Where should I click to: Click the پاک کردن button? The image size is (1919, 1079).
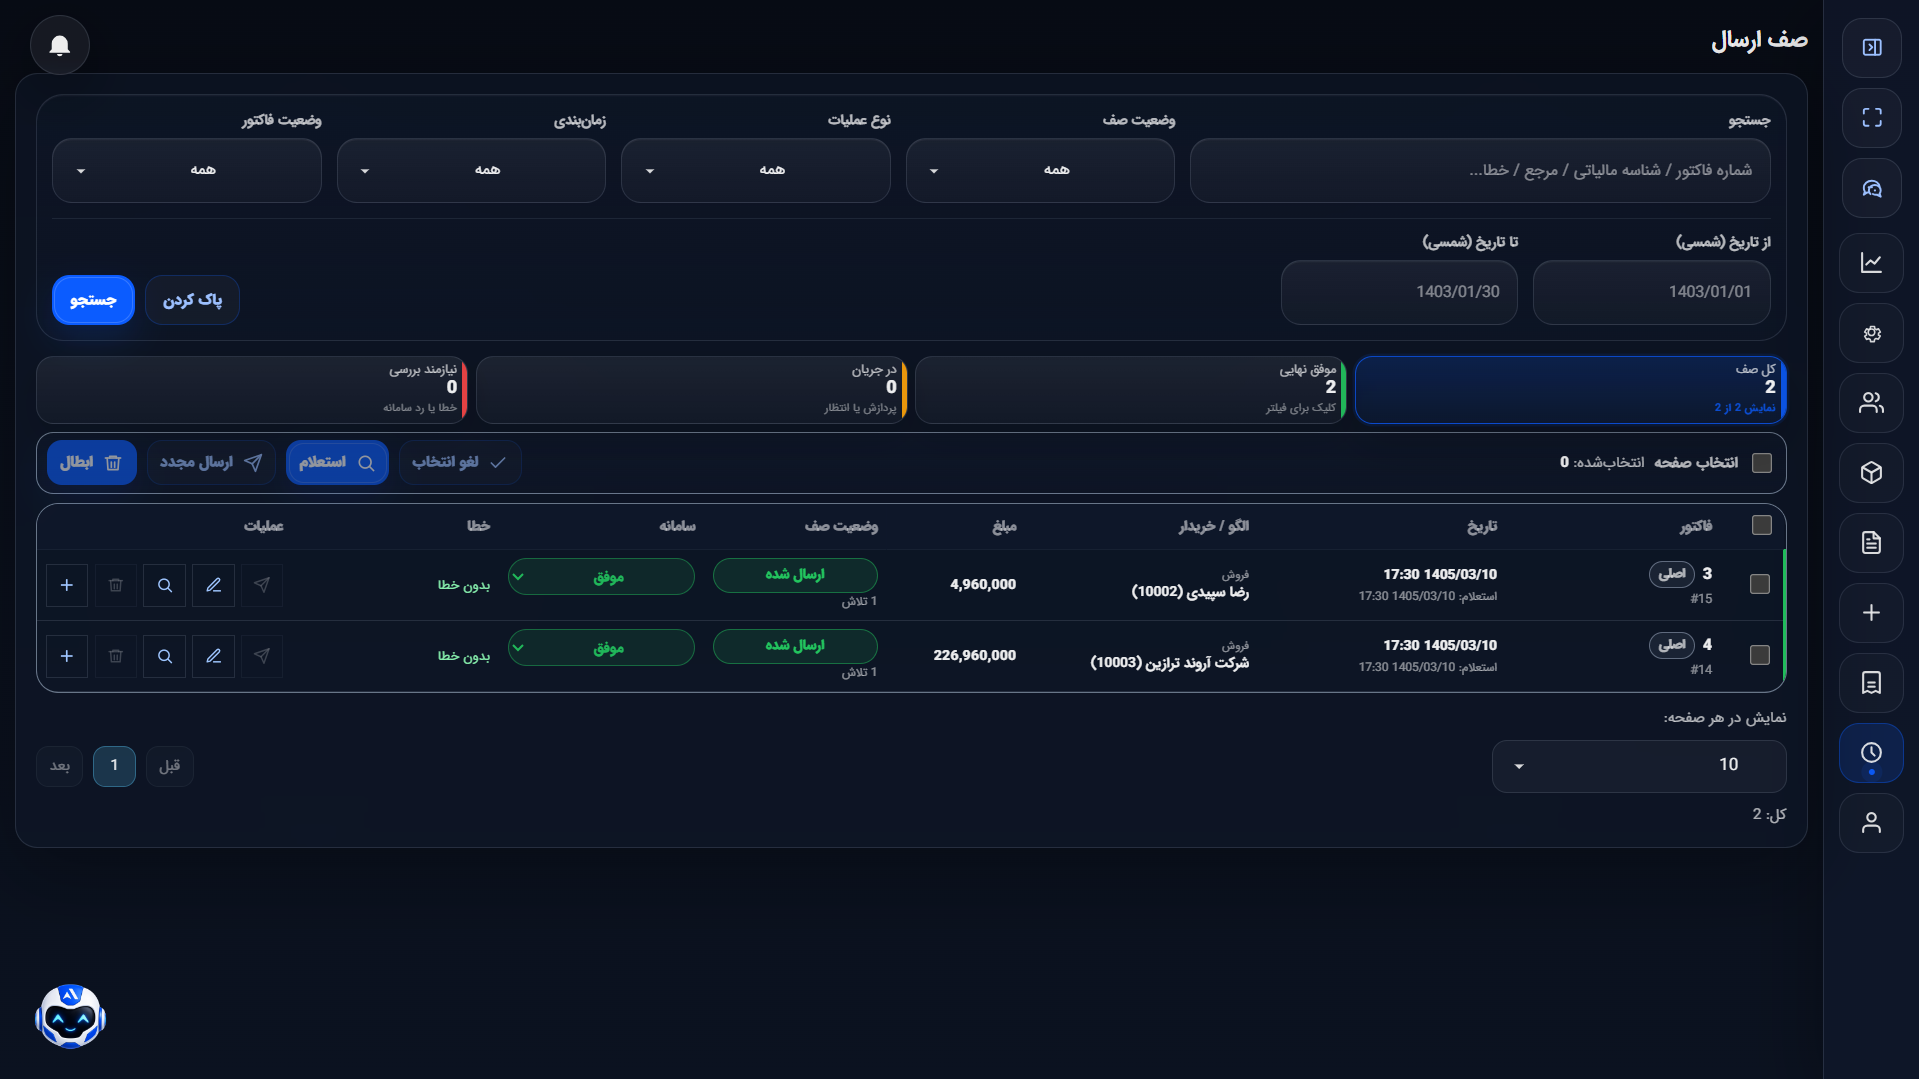click(x=192, y=300)
